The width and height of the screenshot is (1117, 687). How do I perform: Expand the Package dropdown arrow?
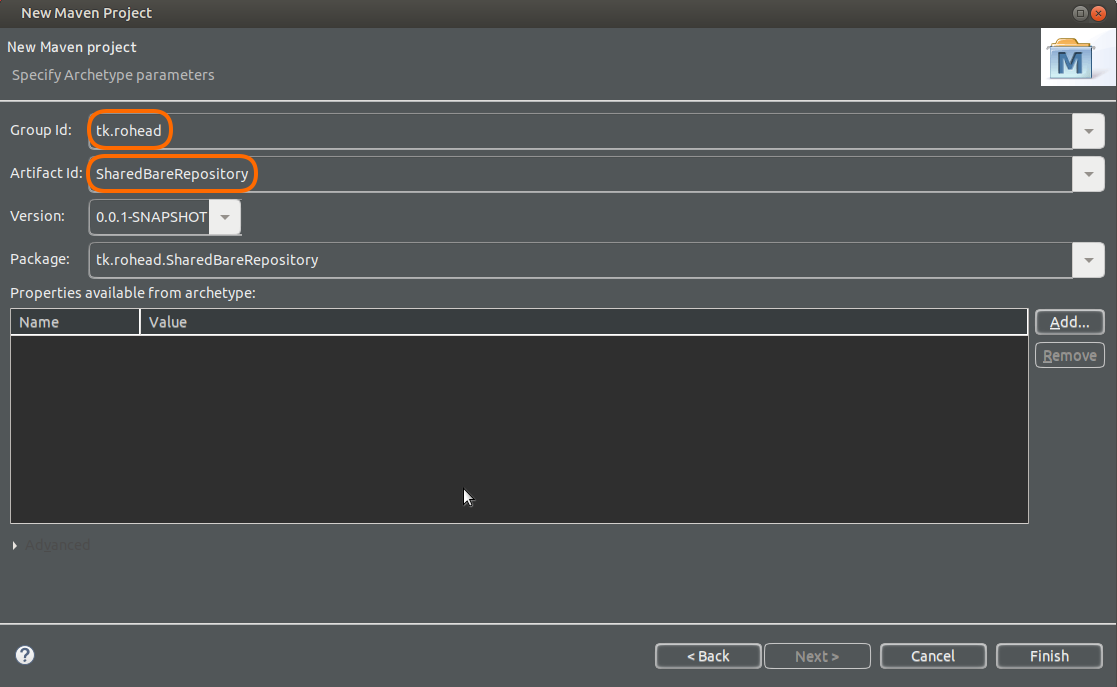(1088, 260)
